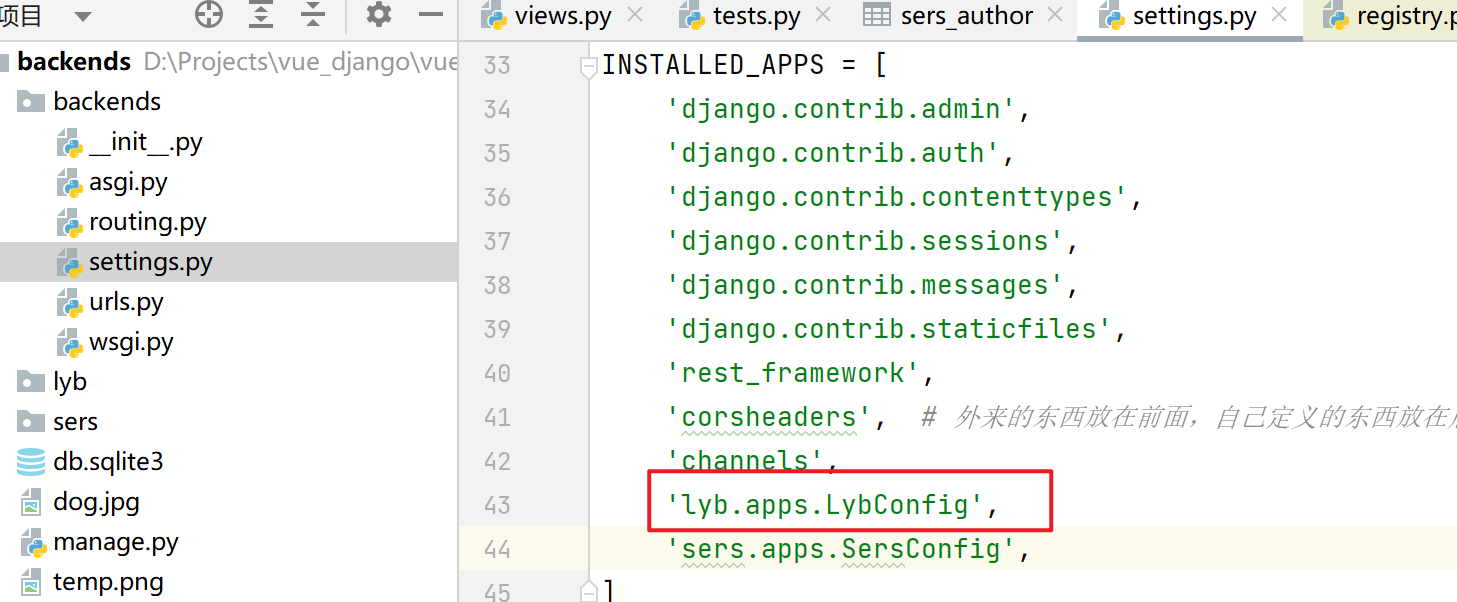Expand the lyb folder

pos(70,382)
